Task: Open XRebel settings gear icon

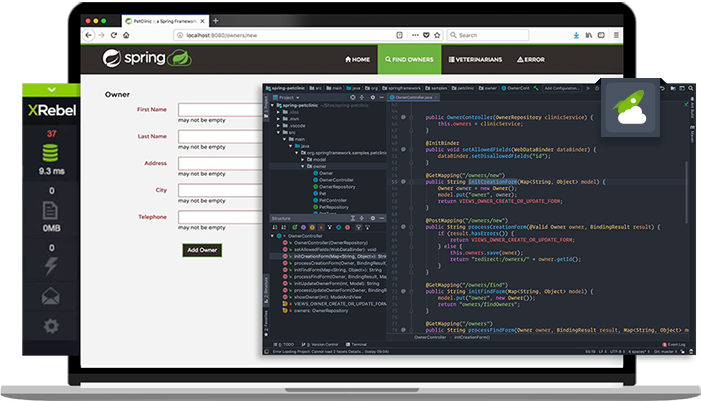Action: 51,326
